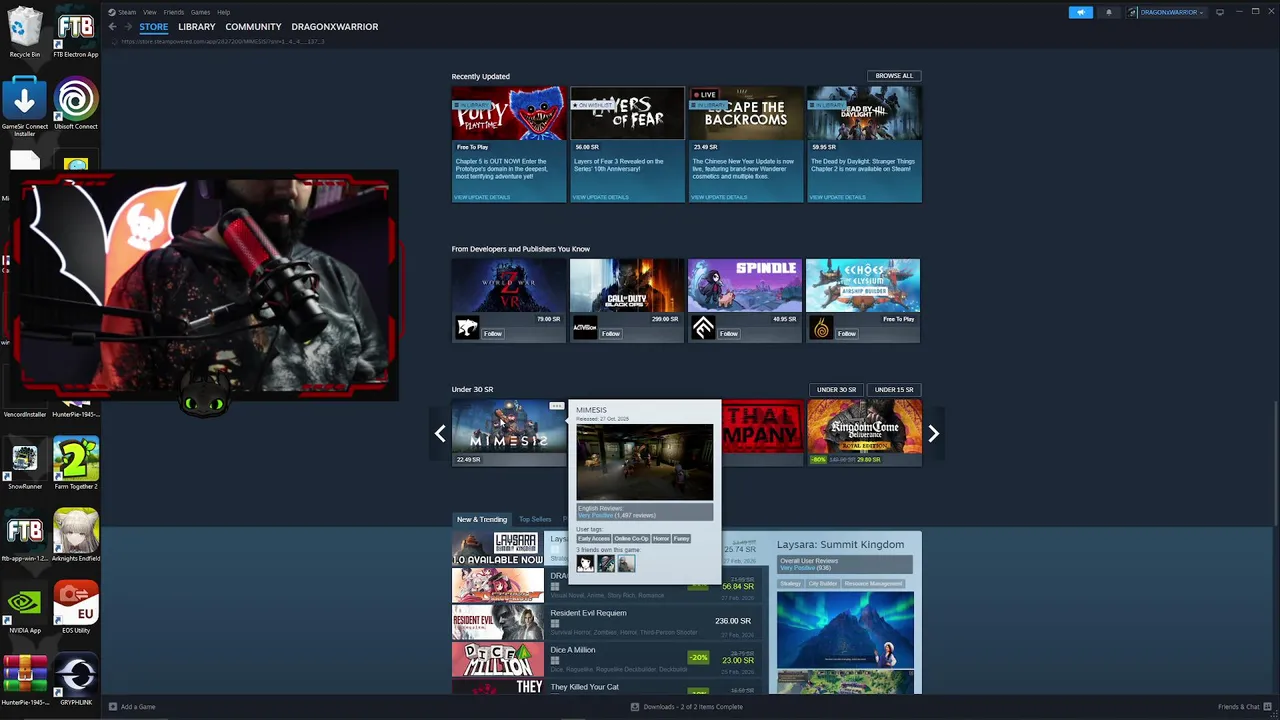The image size is (1280, 720).
Task: Click the Steam logo in the title bar
Action: point(112,12)
